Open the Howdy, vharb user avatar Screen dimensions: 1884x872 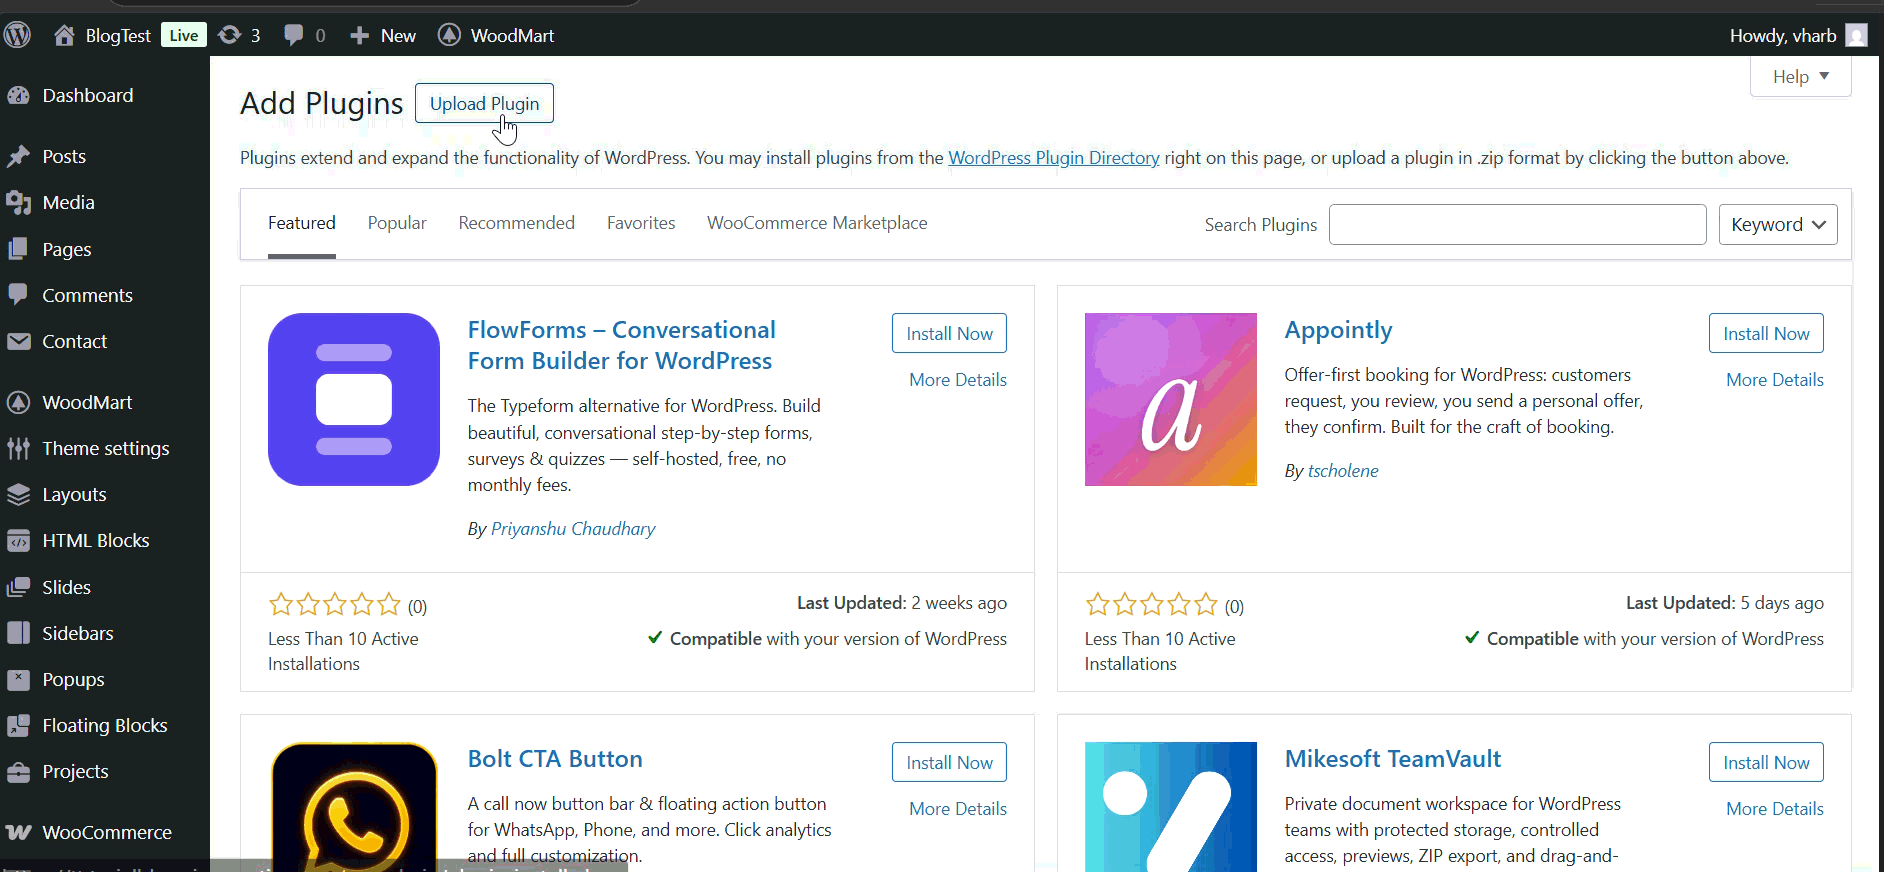click(1856, 35)
